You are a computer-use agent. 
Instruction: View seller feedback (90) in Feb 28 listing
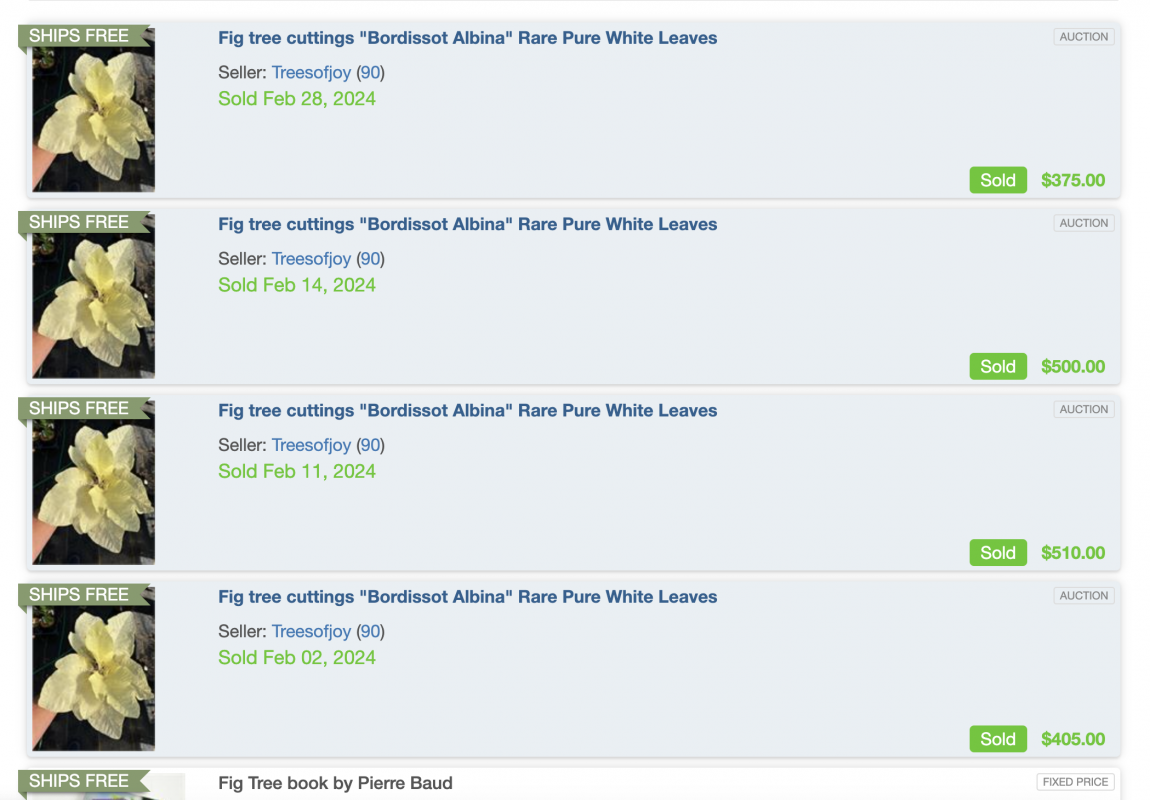pos(370,73)
